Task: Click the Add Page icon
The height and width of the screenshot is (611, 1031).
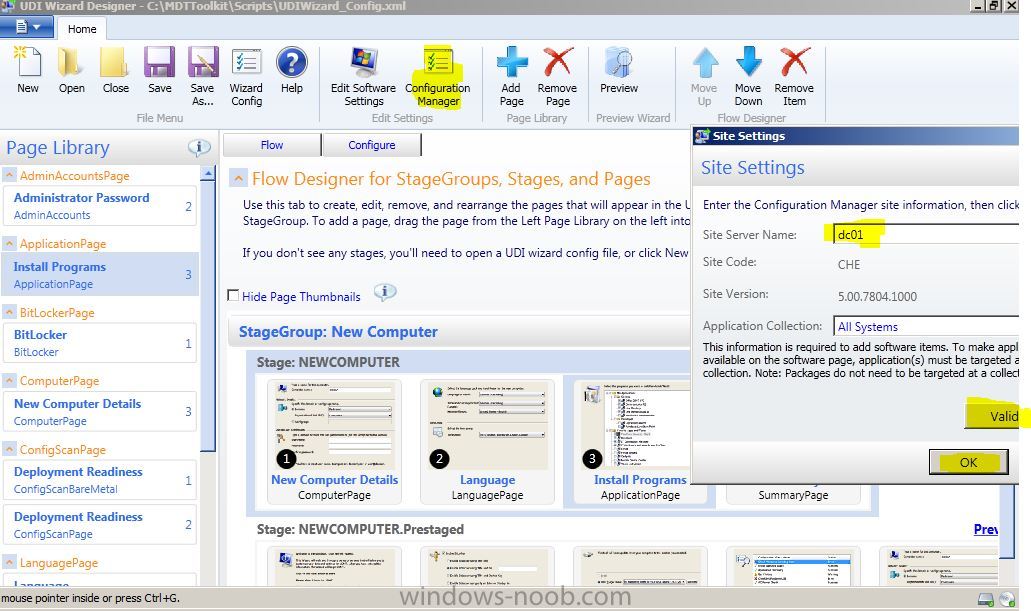Action: (512, 76)
